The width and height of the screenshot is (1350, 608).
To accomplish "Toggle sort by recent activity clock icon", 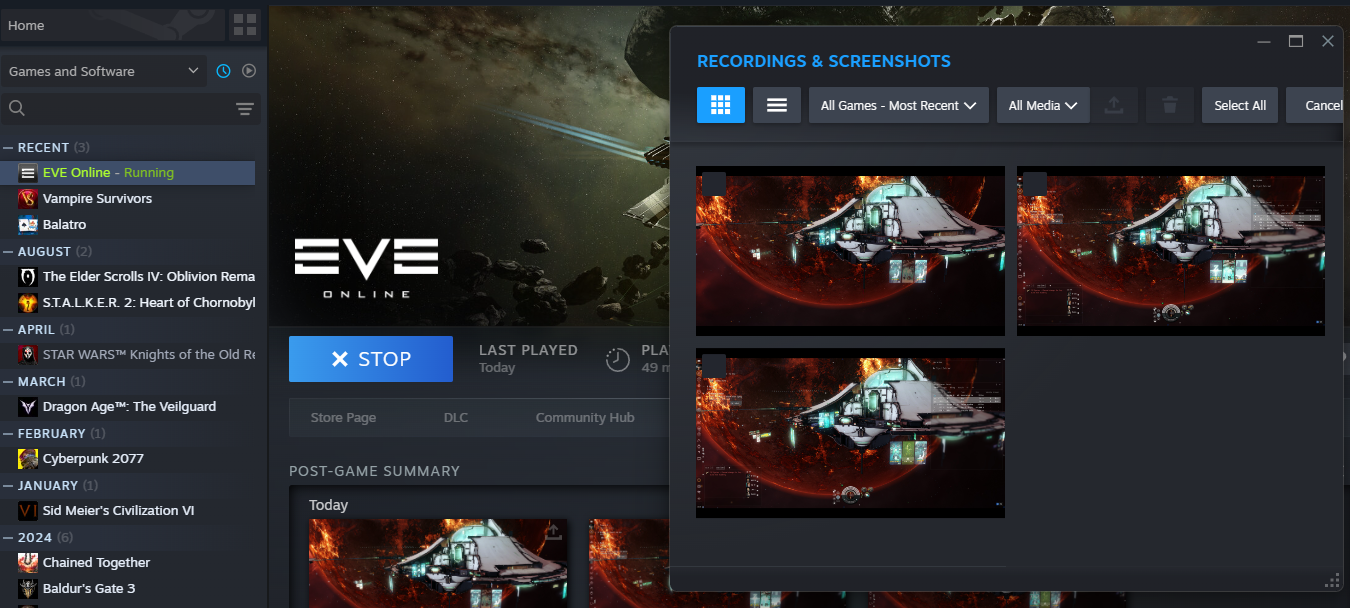I will (223, 71).
